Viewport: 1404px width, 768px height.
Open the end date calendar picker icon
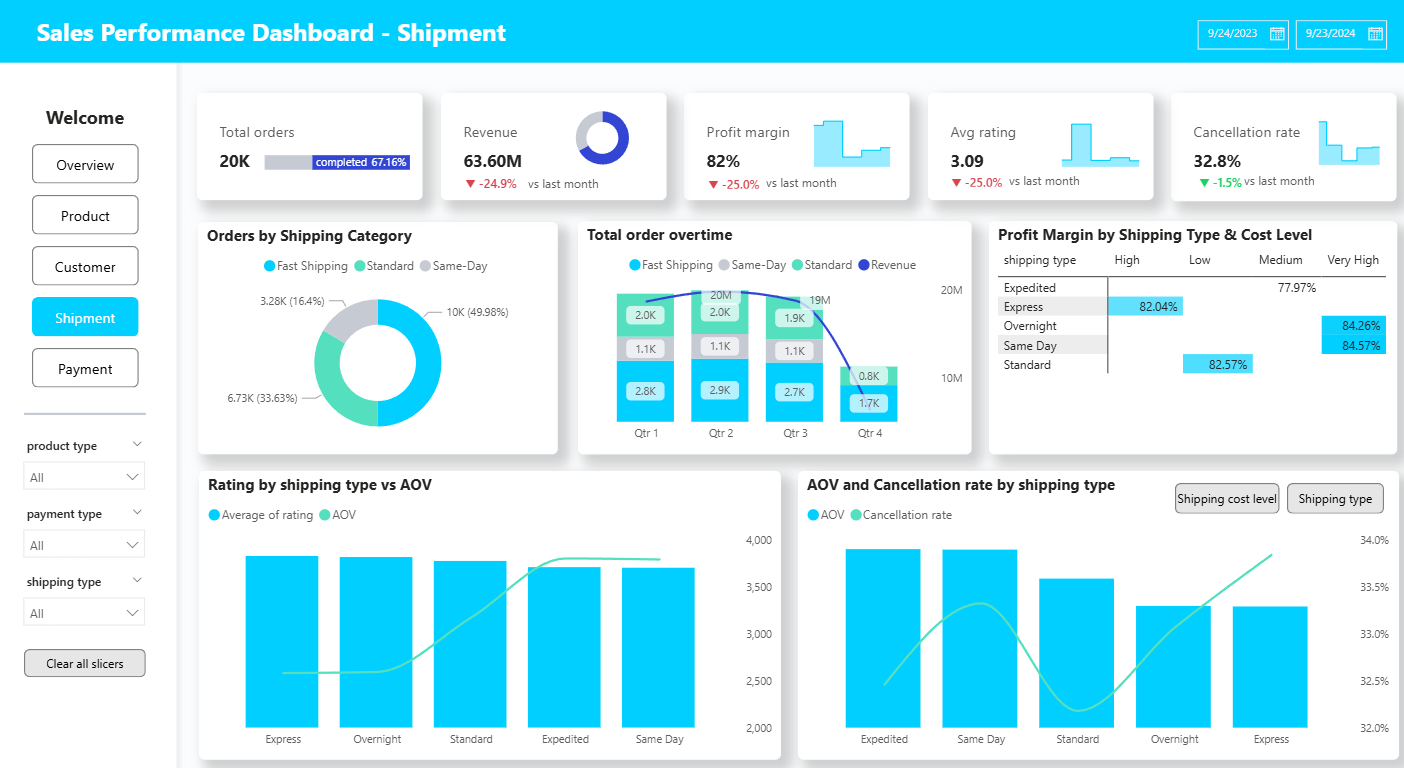pos(1375,34)
